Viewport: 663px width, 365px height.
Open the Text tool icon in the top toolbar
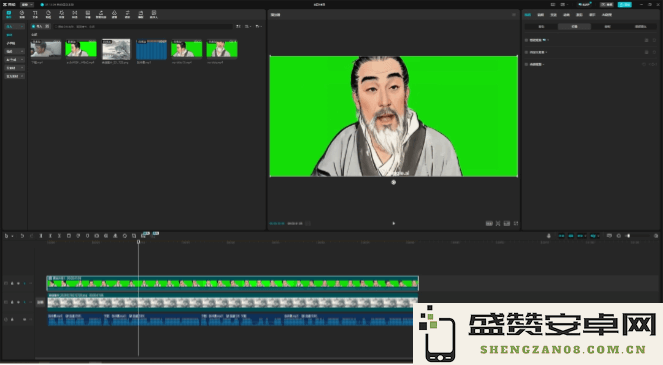35,14
